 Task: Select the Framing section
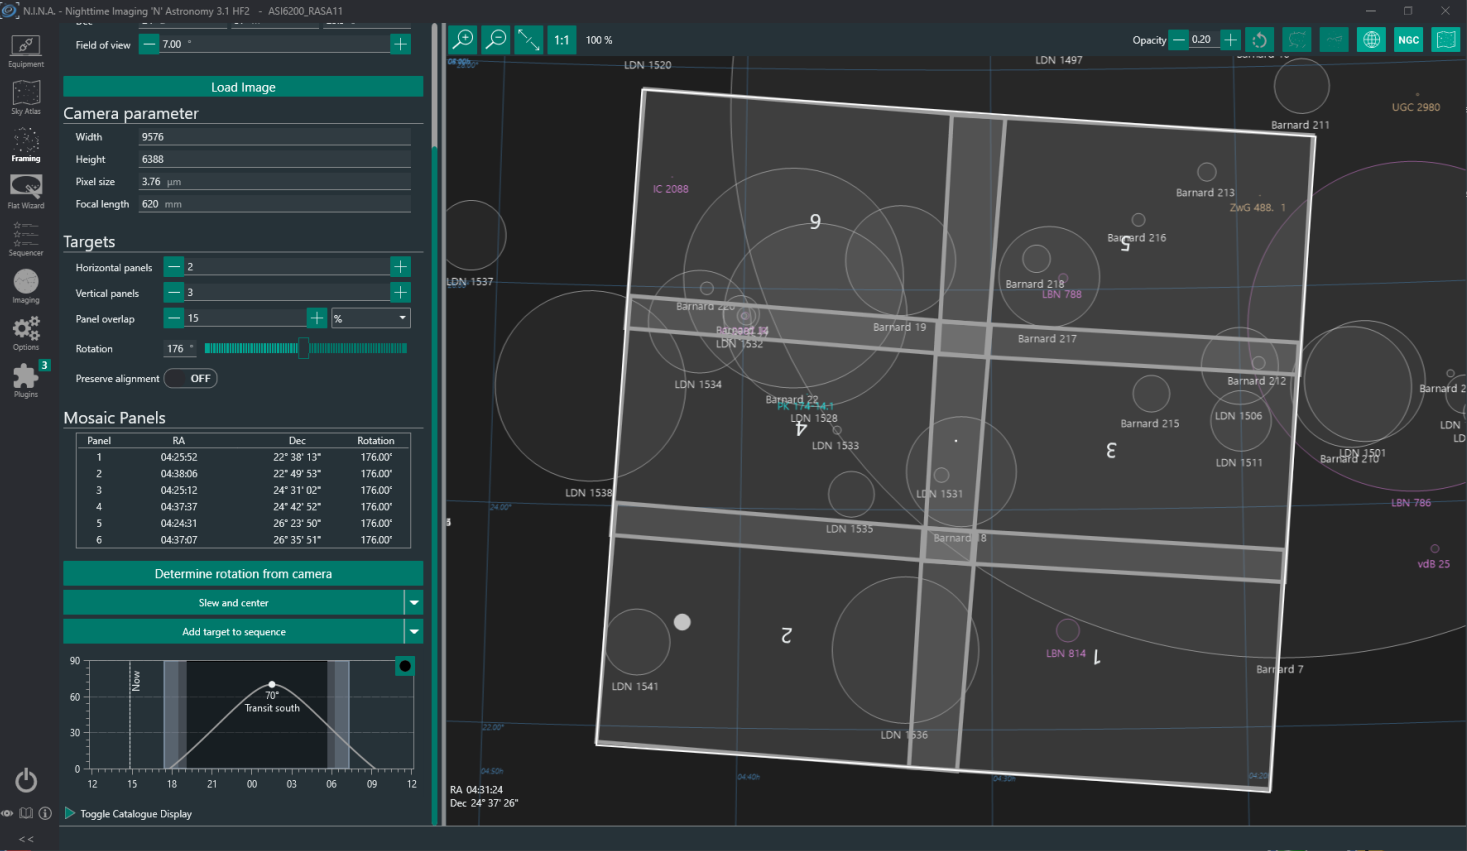pos(26,145)
